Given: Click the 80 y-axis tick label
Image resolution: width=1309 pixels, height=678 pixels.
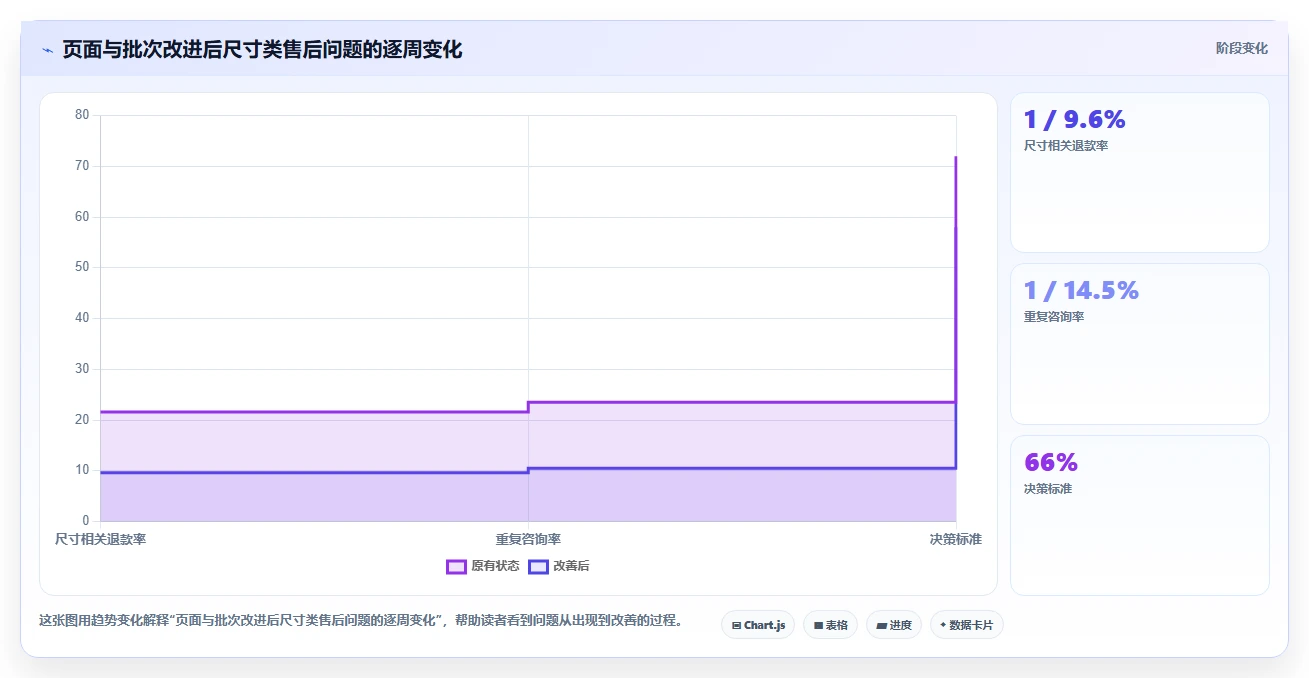Looking at the screenshot, I should pyautogui.click(x=82, y=115).
